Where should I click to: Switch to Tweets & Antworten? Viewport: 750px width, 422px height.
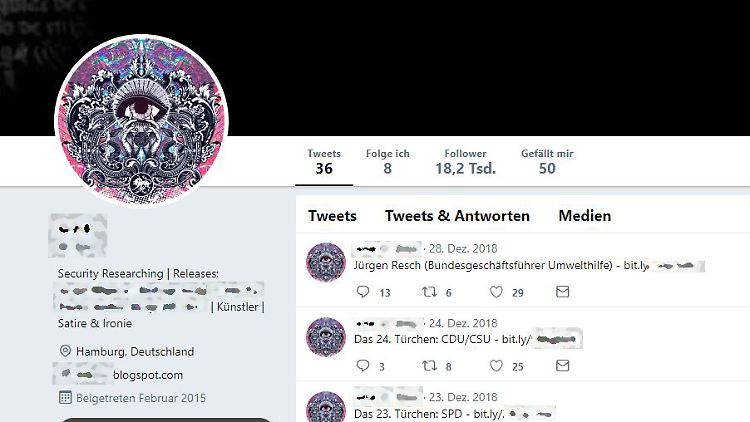pyautogui.click(x=457, y=216)
